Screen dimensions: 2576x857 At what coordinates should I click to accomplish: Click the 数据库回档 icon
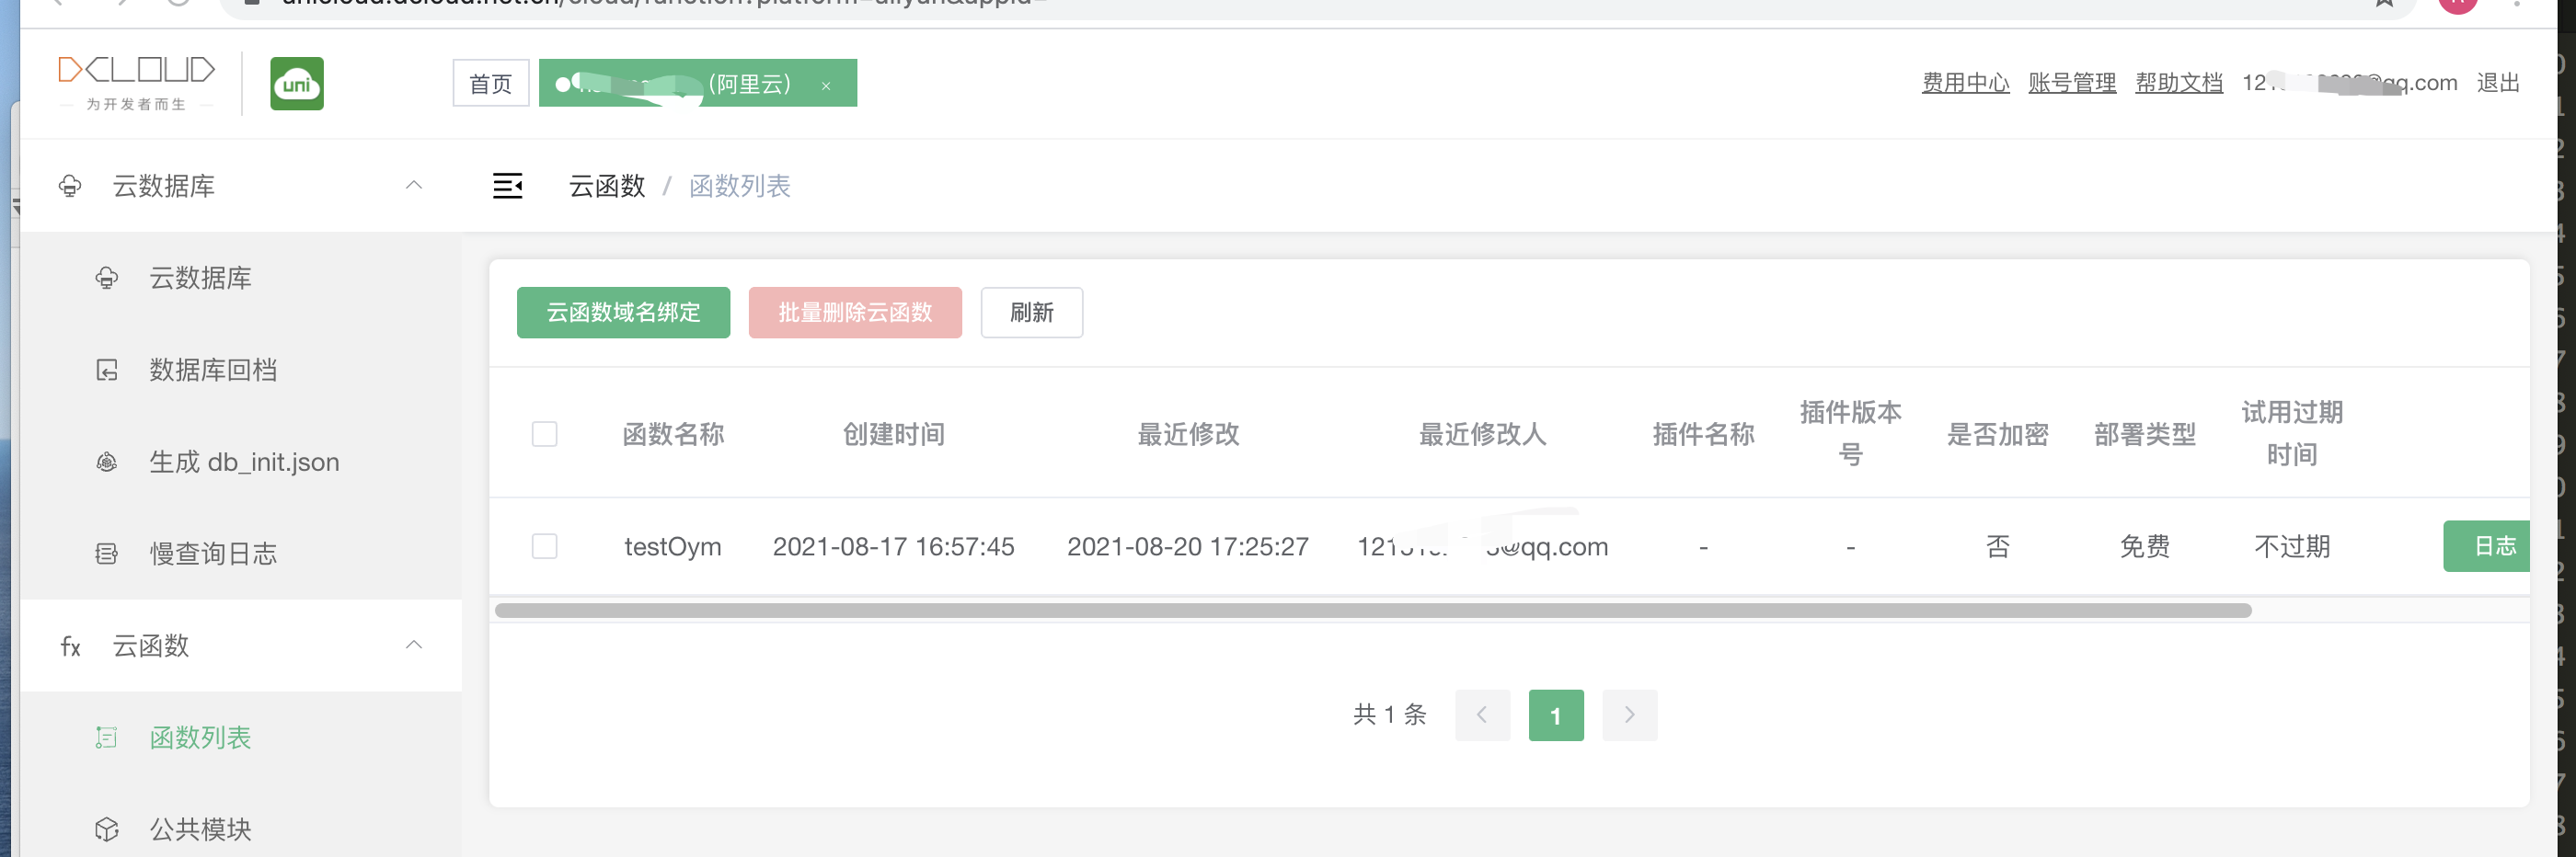(107, 370)
